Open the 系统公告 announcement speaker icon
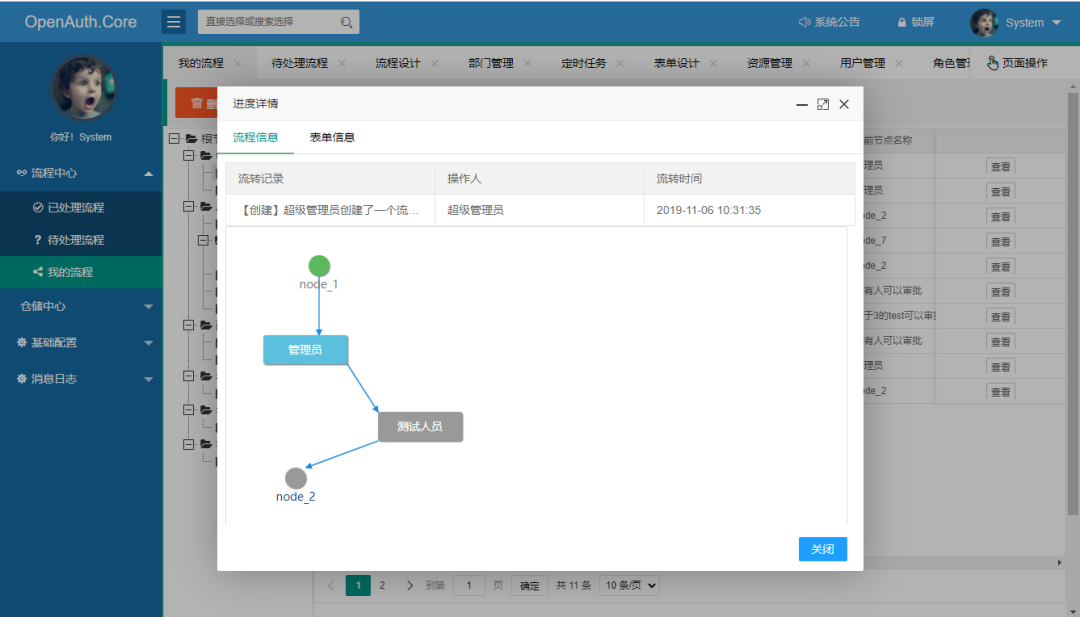The height and width of the screenshot is (617, 1080). click(804, 22)
